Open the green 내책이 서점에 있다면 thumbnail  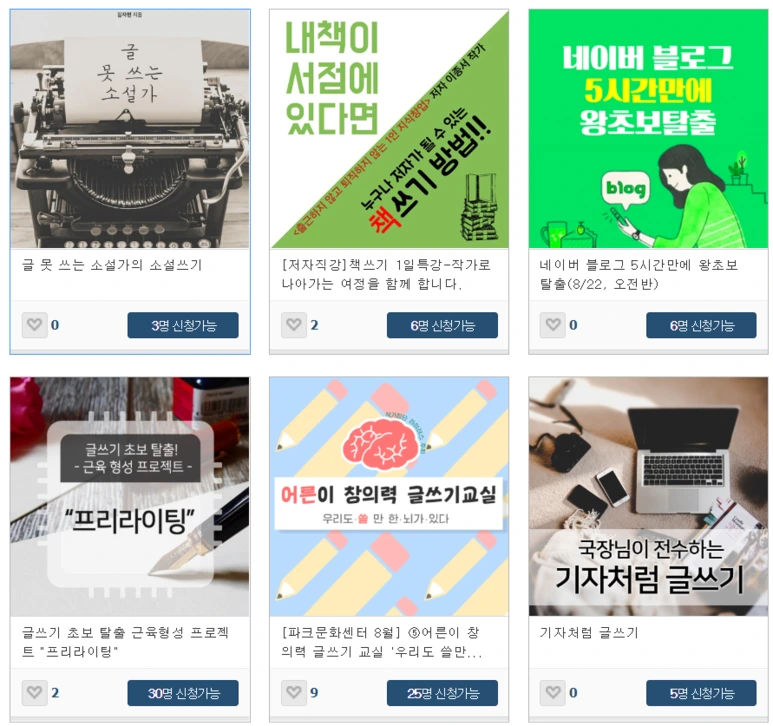tap(389, 129)
